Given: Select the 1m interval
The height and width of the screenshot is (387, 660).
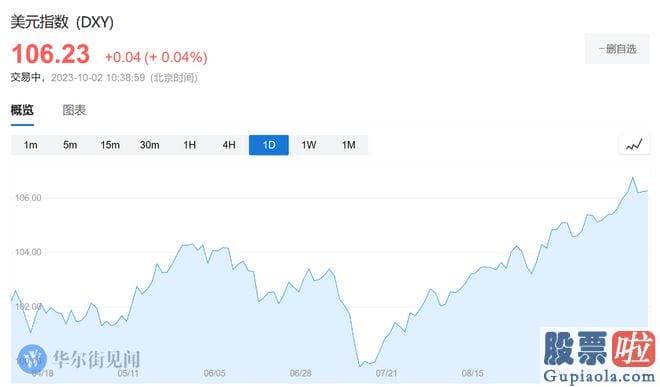Looking at the screenshot, I should point(30,145).
